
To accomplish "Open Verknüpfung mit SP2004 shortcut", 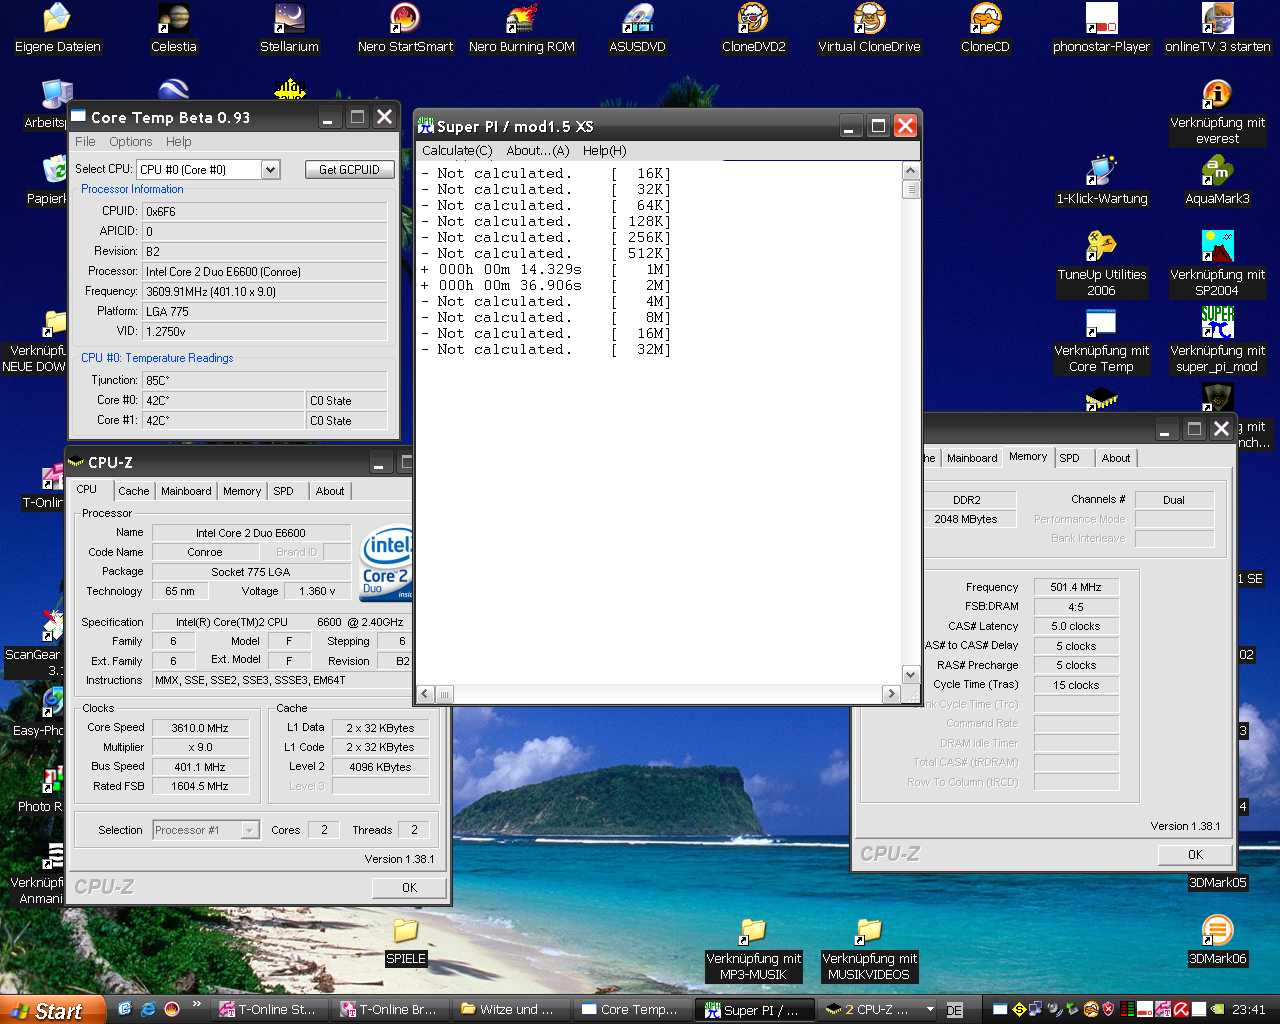I will (1217, 264).
